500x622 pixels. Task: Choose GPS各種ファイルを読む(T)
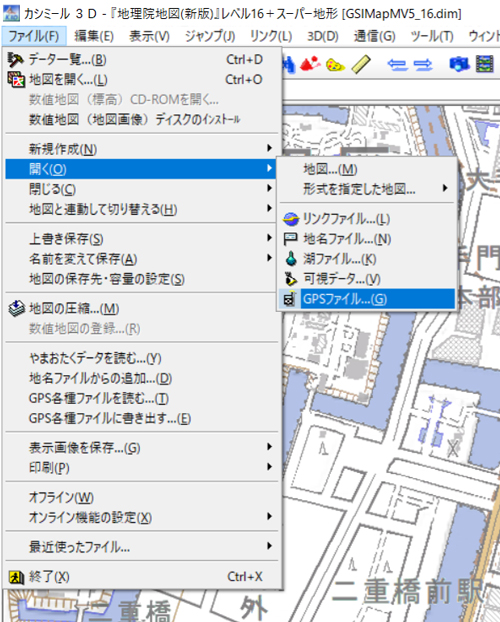point(142,398)
